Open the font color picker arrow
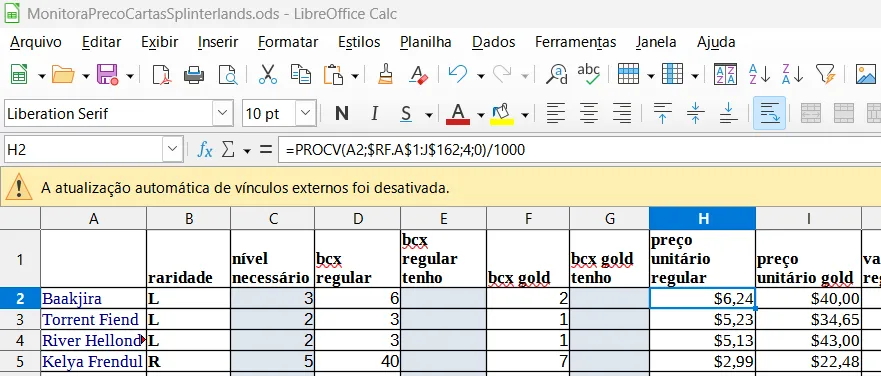Viewport: 881px width, 376px height. click(x=480, y=115)
